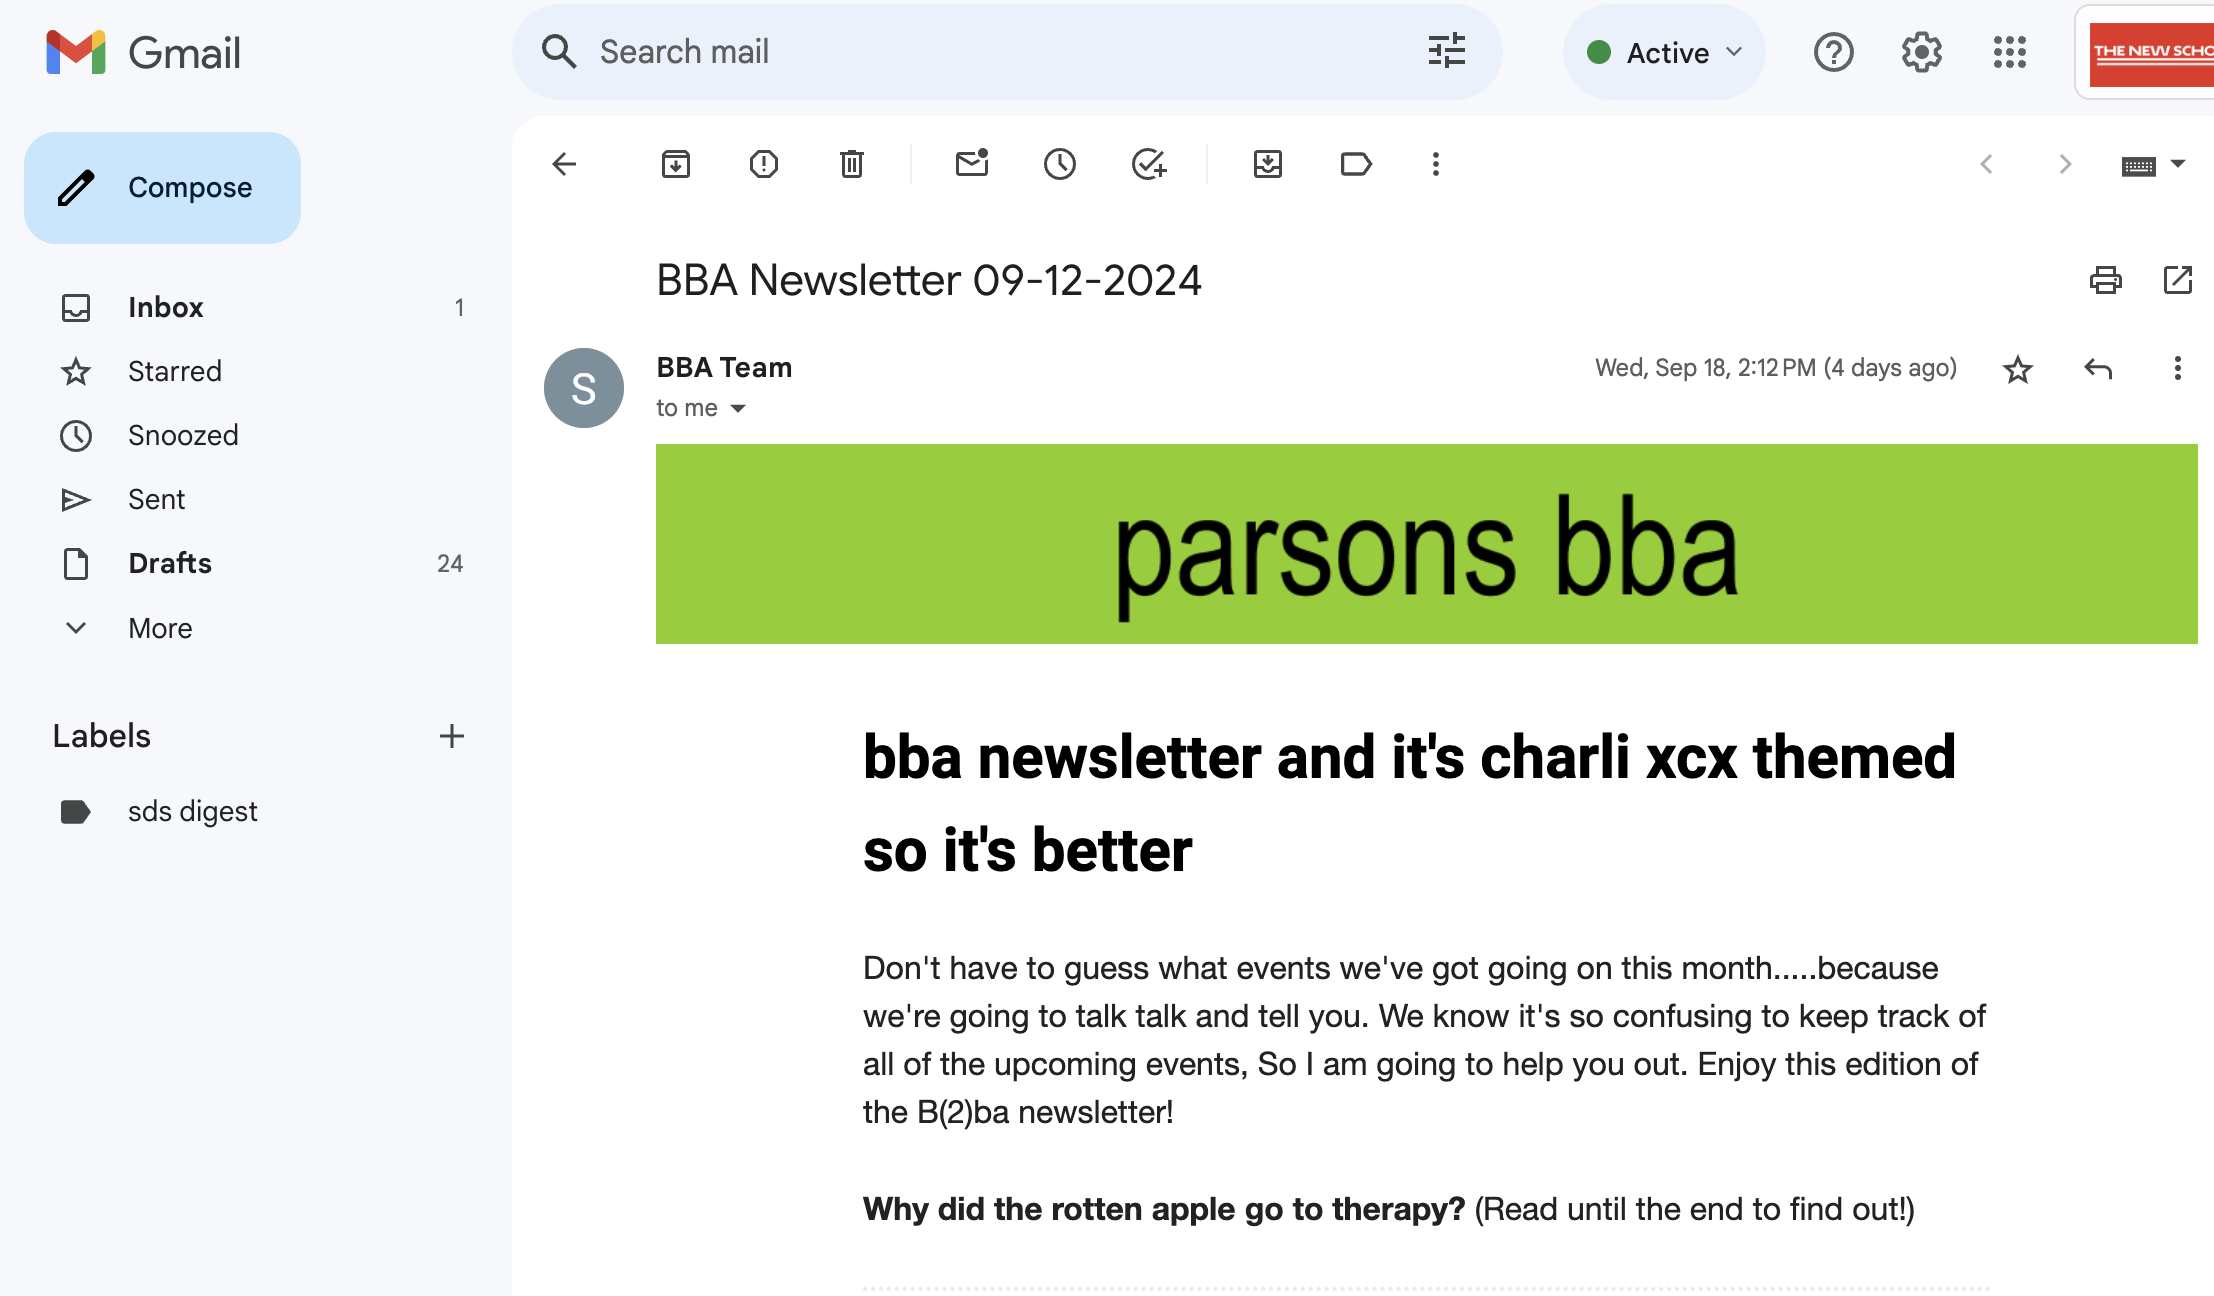Image resolution: width=2214 pixels, height=1296 pixels.
Task: Mark this email as unread
Action: 972,164
